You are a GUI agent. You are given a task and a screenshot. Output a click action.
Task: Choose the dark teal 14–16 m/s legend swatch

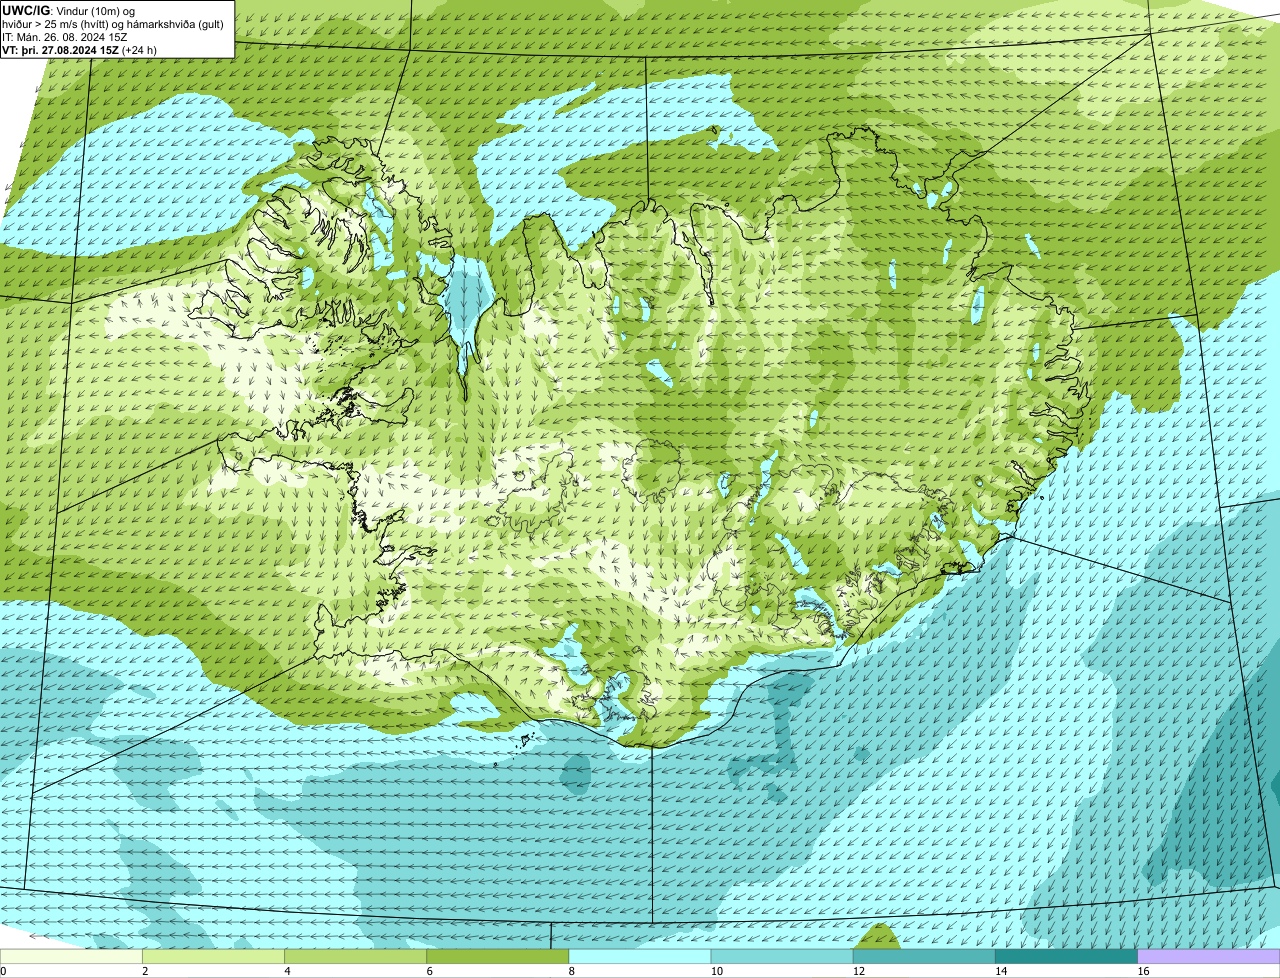tap(1066, 956)
